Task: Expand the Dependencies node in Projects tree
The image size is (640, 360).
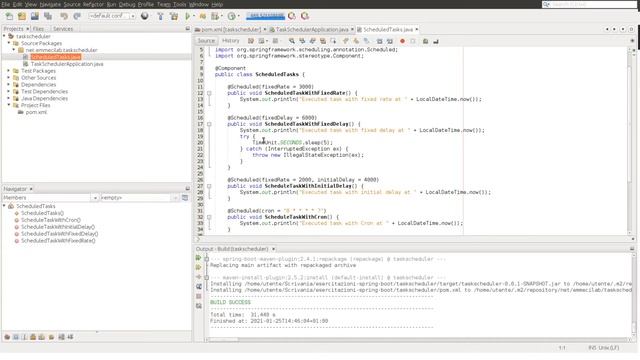Action: 9,84
